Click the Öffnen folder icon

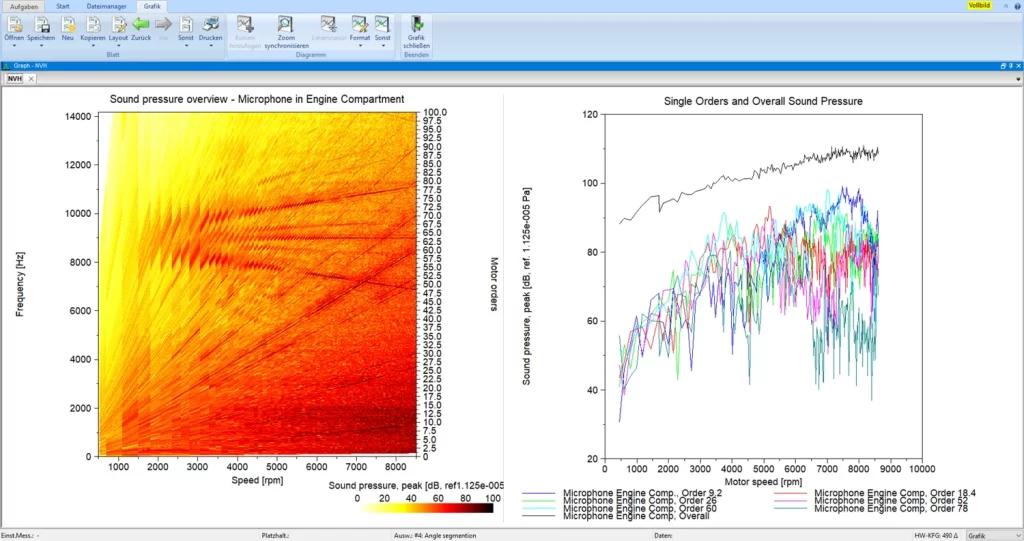click(14, 24)
